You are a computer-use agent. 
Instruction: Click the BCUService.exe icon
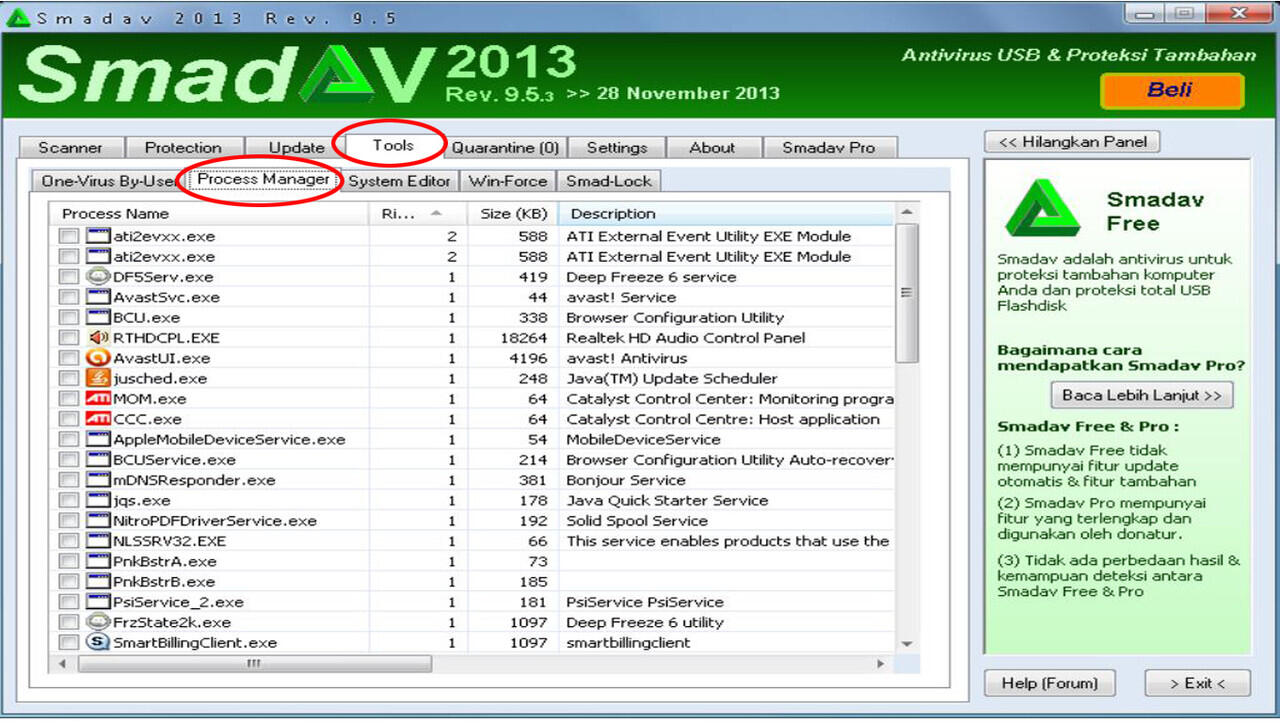98,460
